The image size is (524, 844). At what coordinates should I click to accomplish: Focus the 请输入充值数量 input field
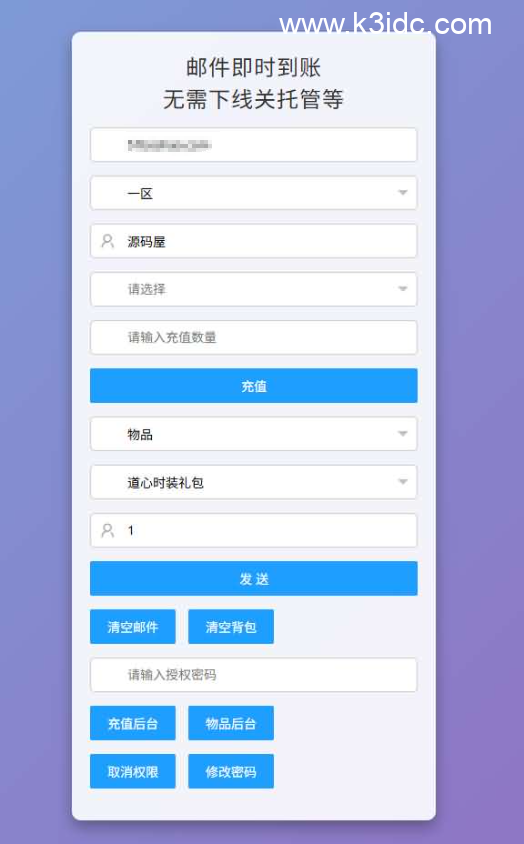(x=254, y=337)
